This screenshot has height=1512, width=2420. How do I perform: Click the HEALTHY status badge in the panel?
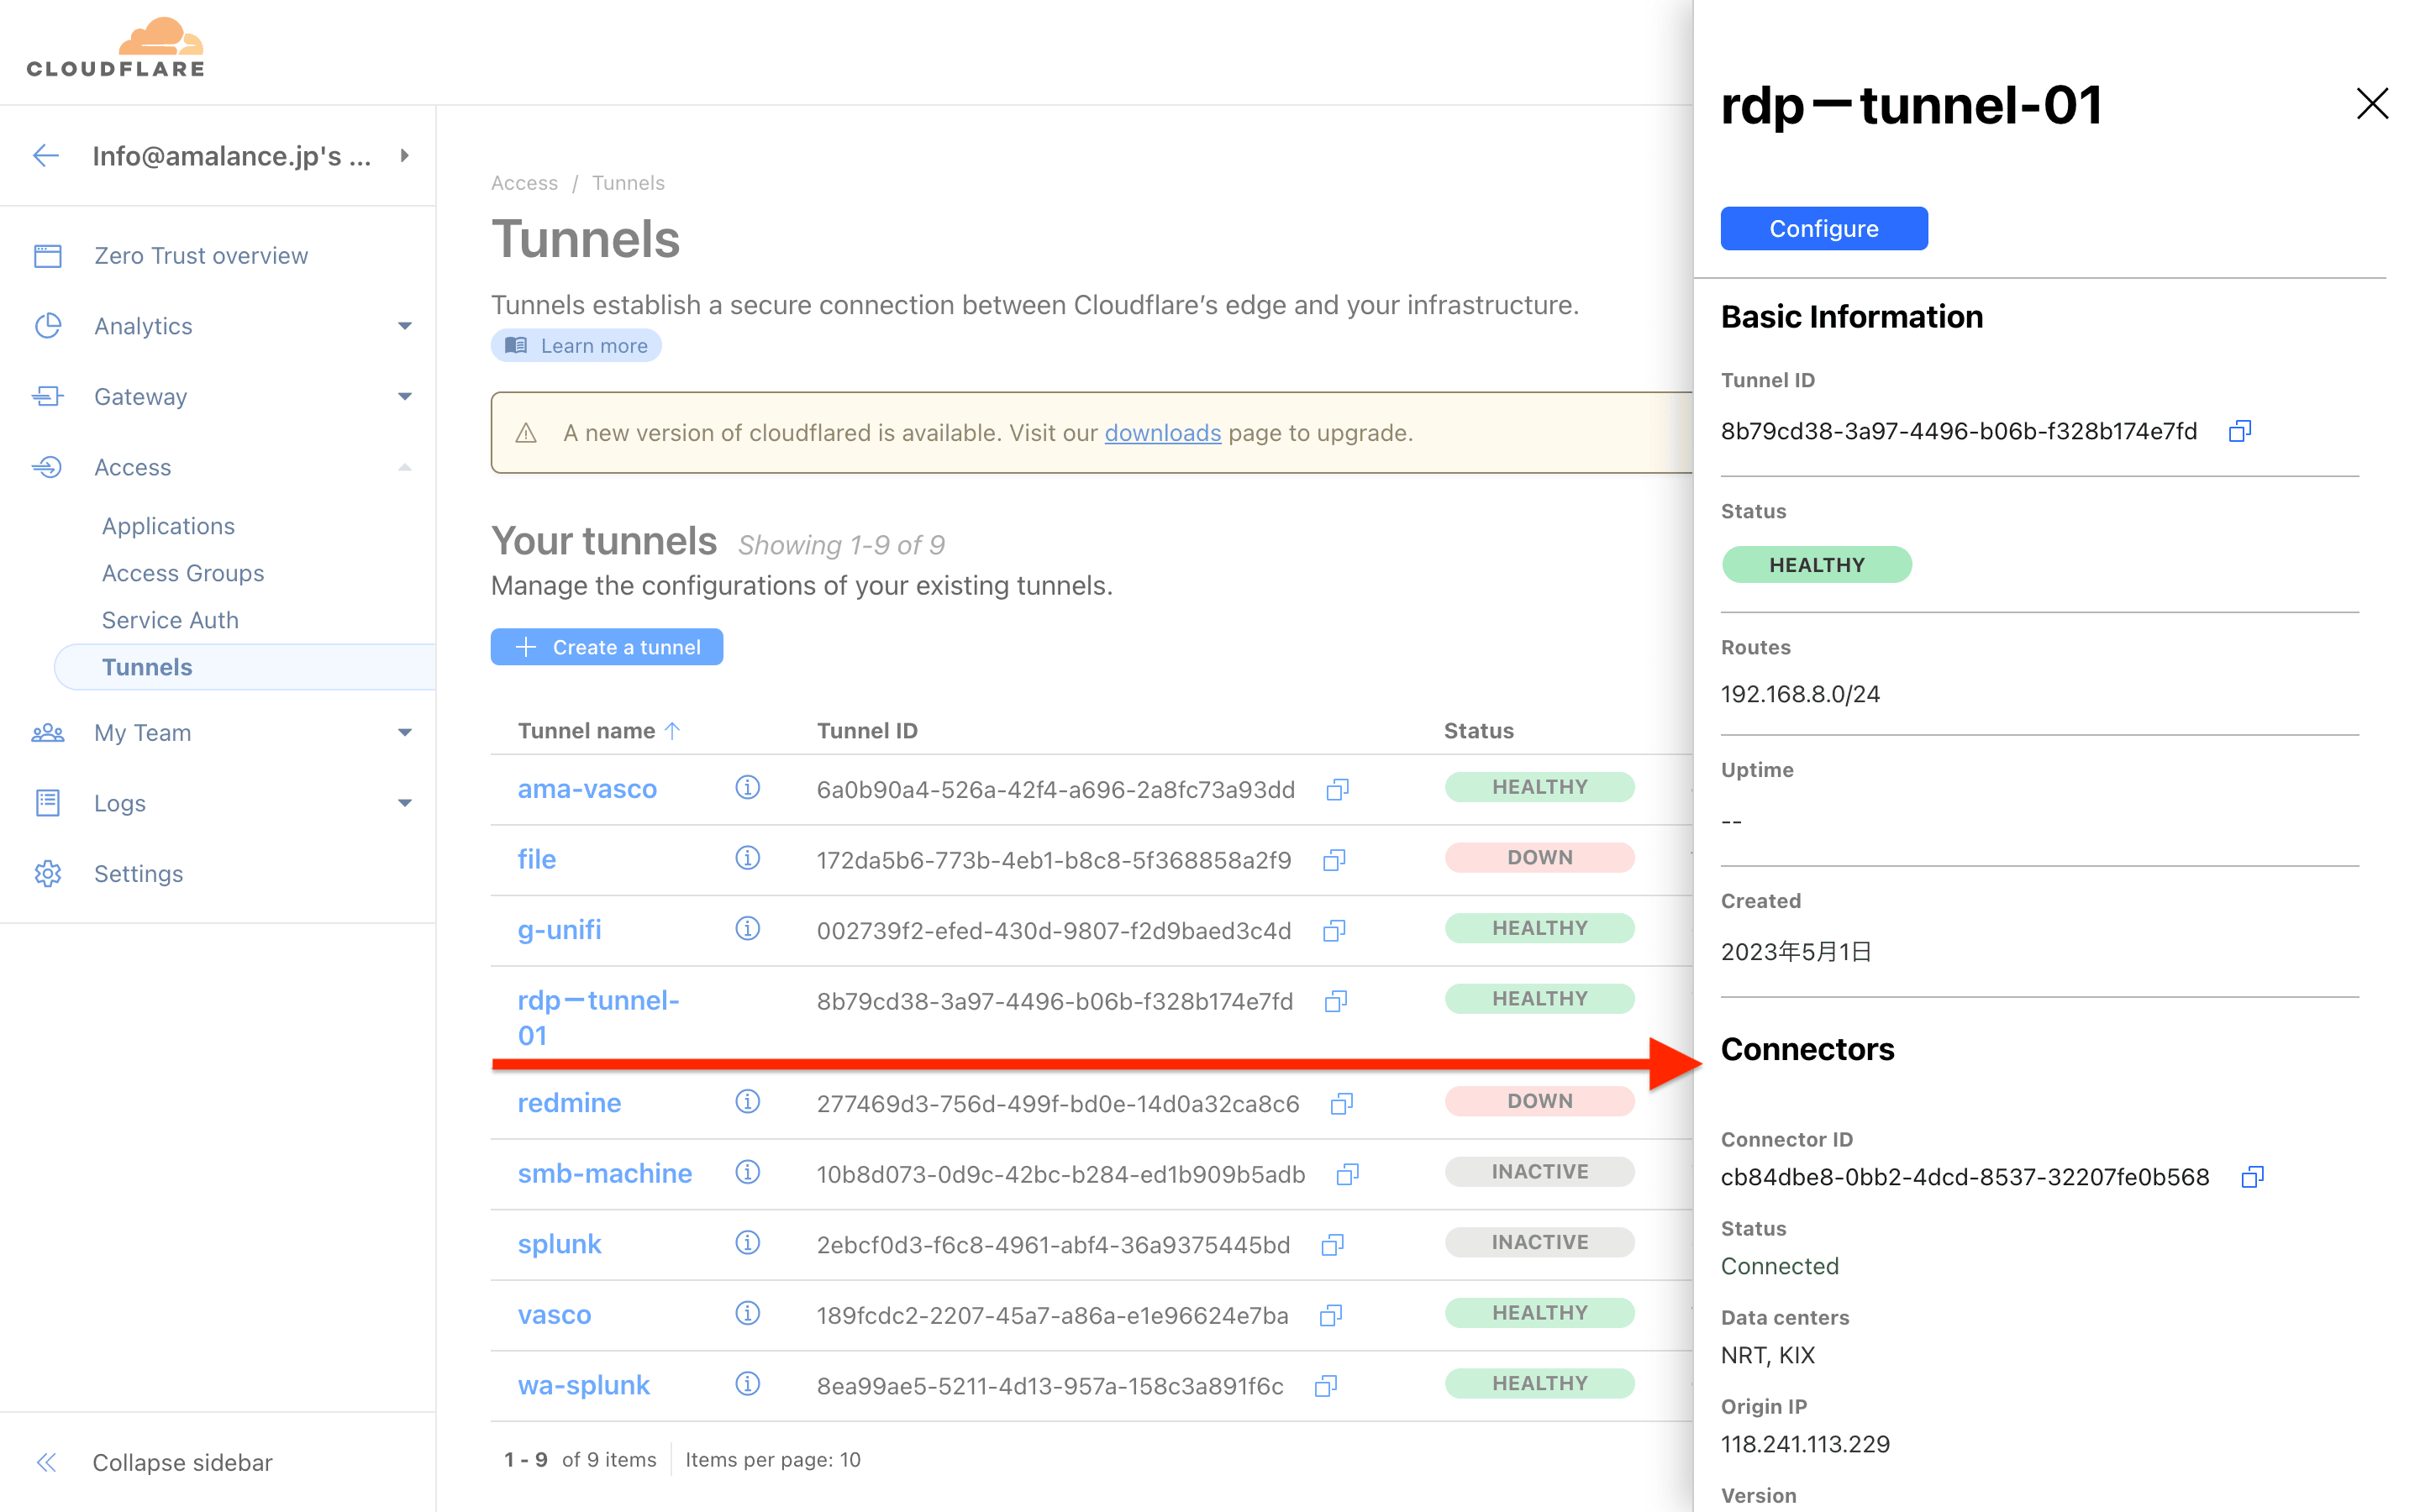point(1816,565)
